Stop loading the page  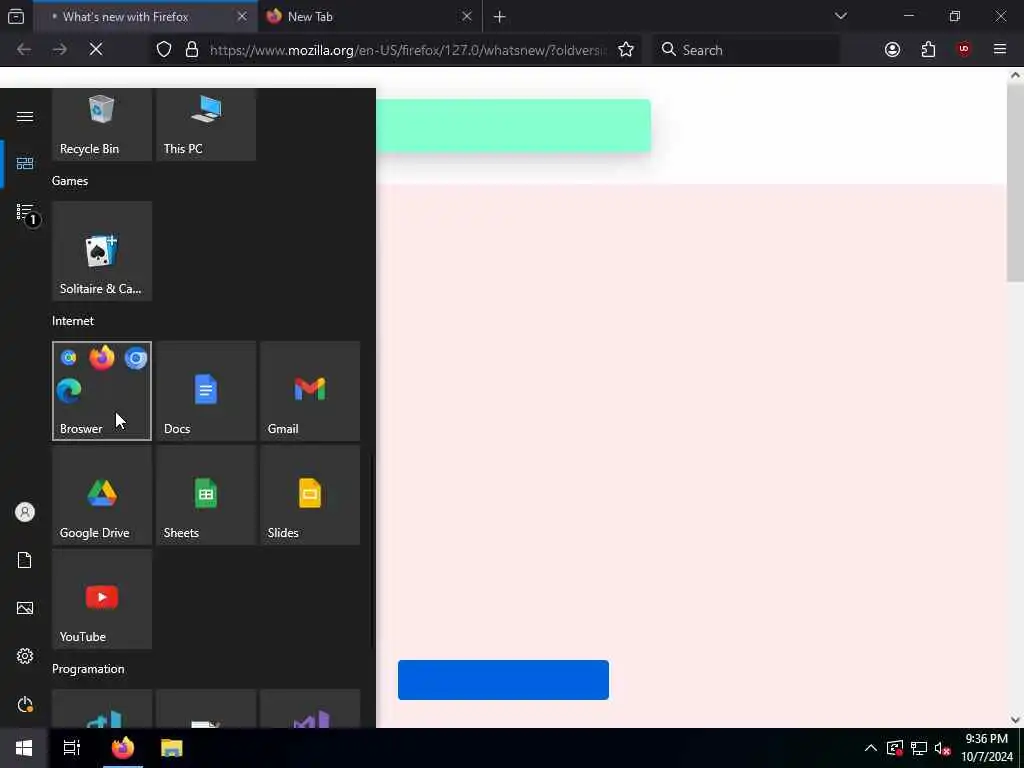click(x=96, y=50)
